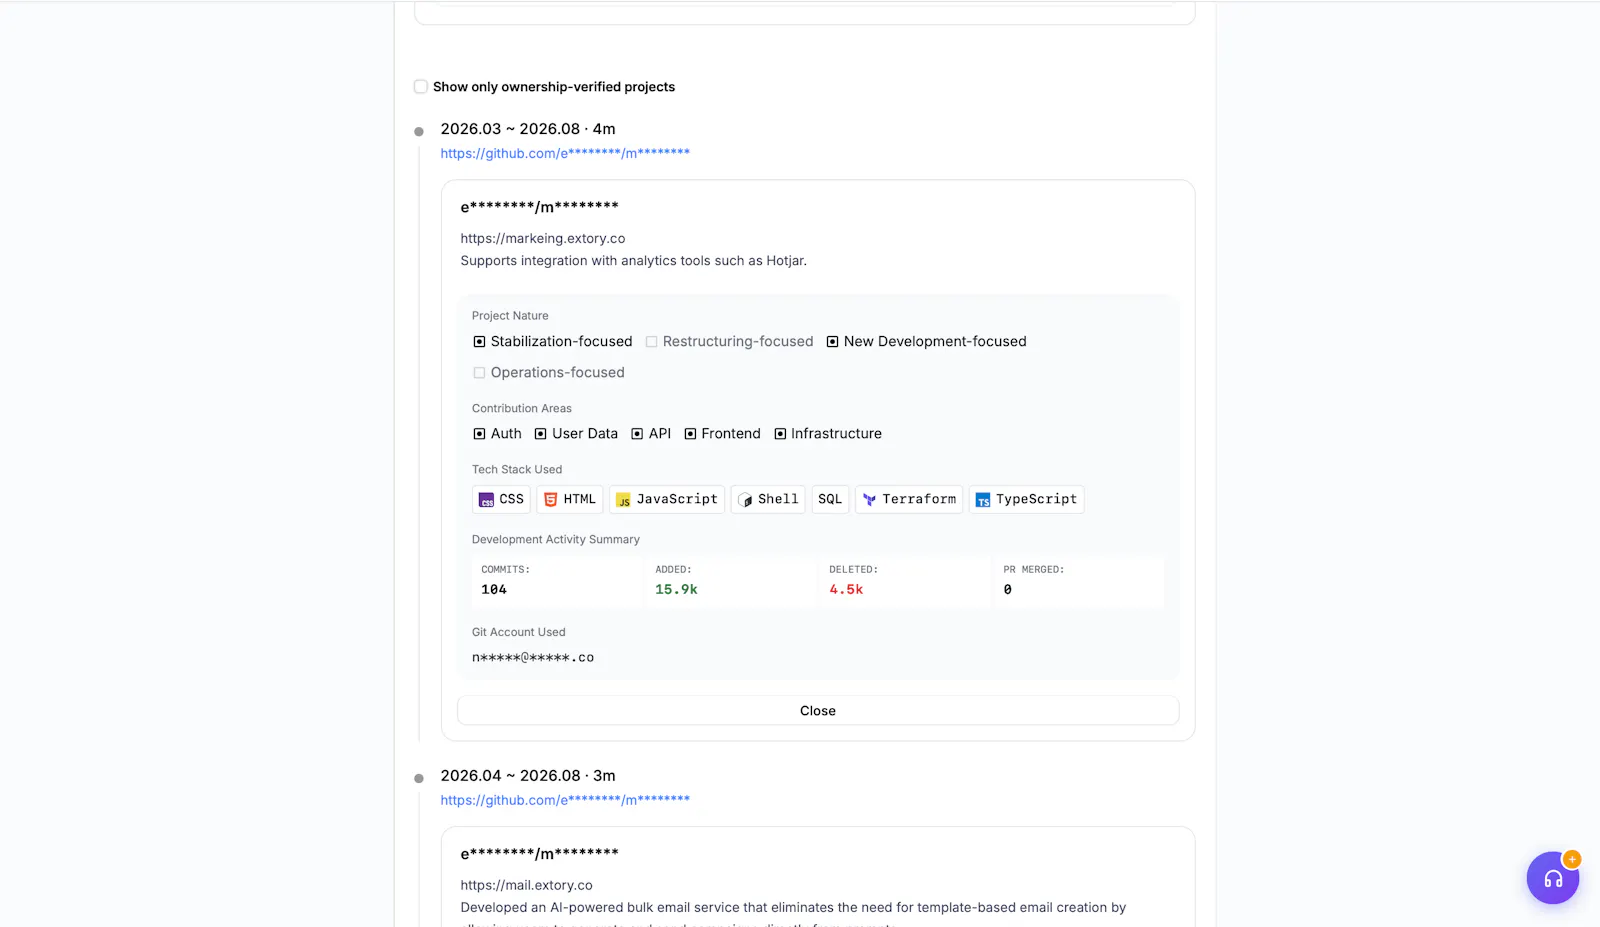Open the first GitHub repository link
1600x927 pixels.
(x=565, y=153)
